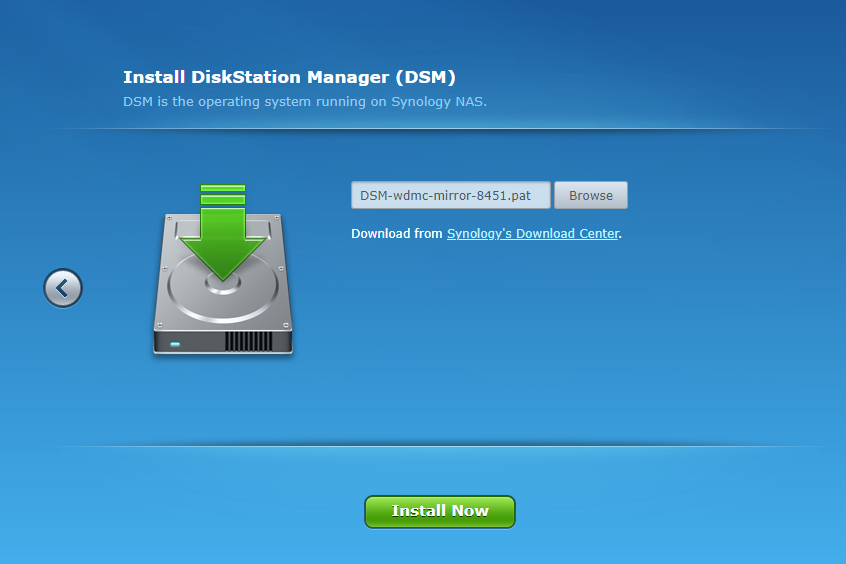Click the DSM operating system subtitle text
846x564 pixels.
coord(305,102)
